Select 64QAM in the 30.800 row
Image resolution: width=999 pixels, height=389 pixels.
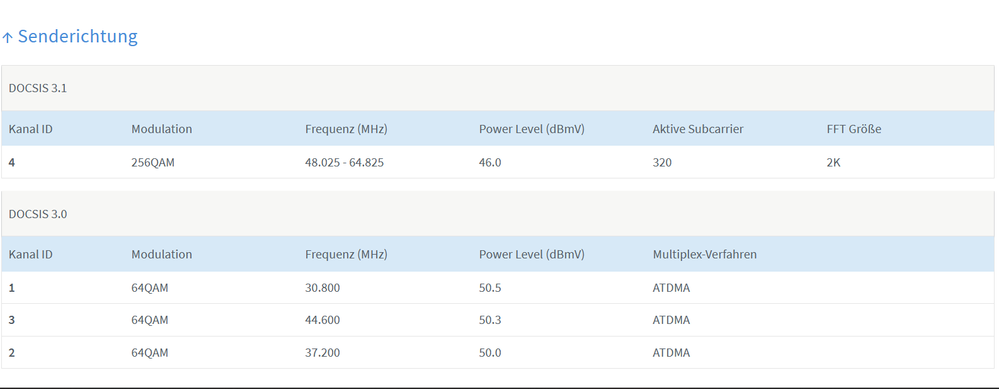(150, 288)
